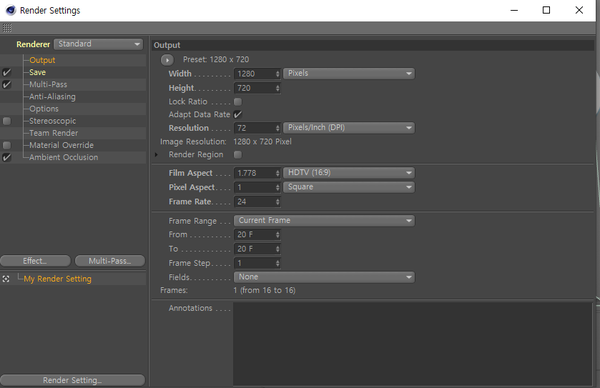
Task: Click the Render Setting... button
Action: pyautogui.click(x=72, y=380)
